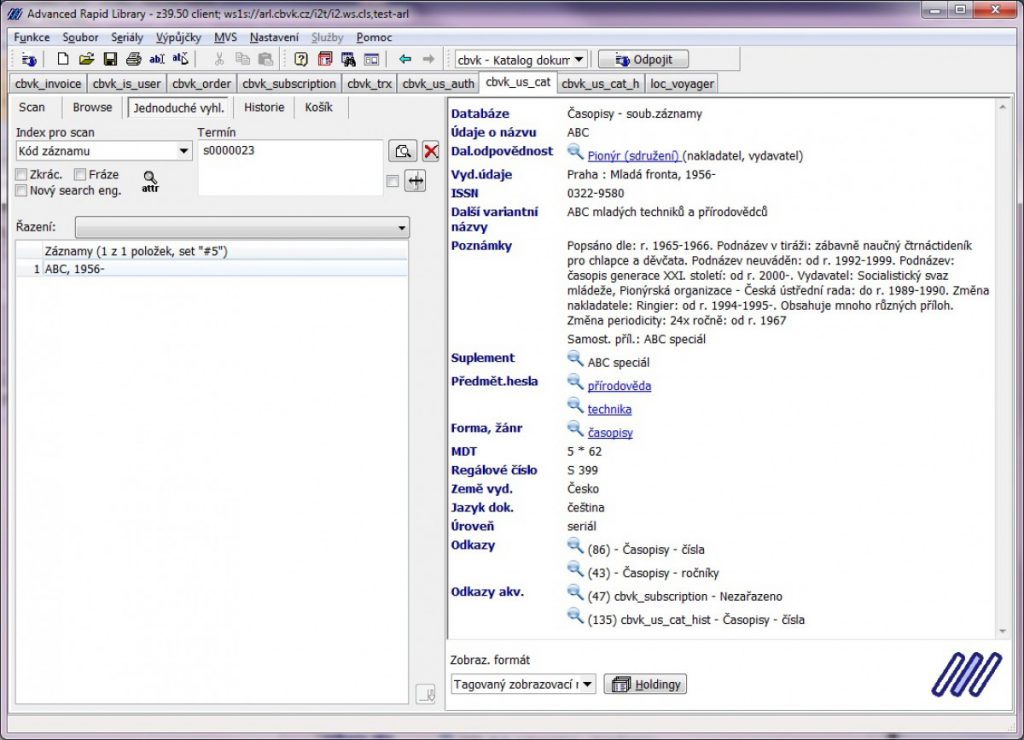Click the open folder toolbar icon
Image resolution: width=1024 pixels, height=740 pixels.
[86, 60]
